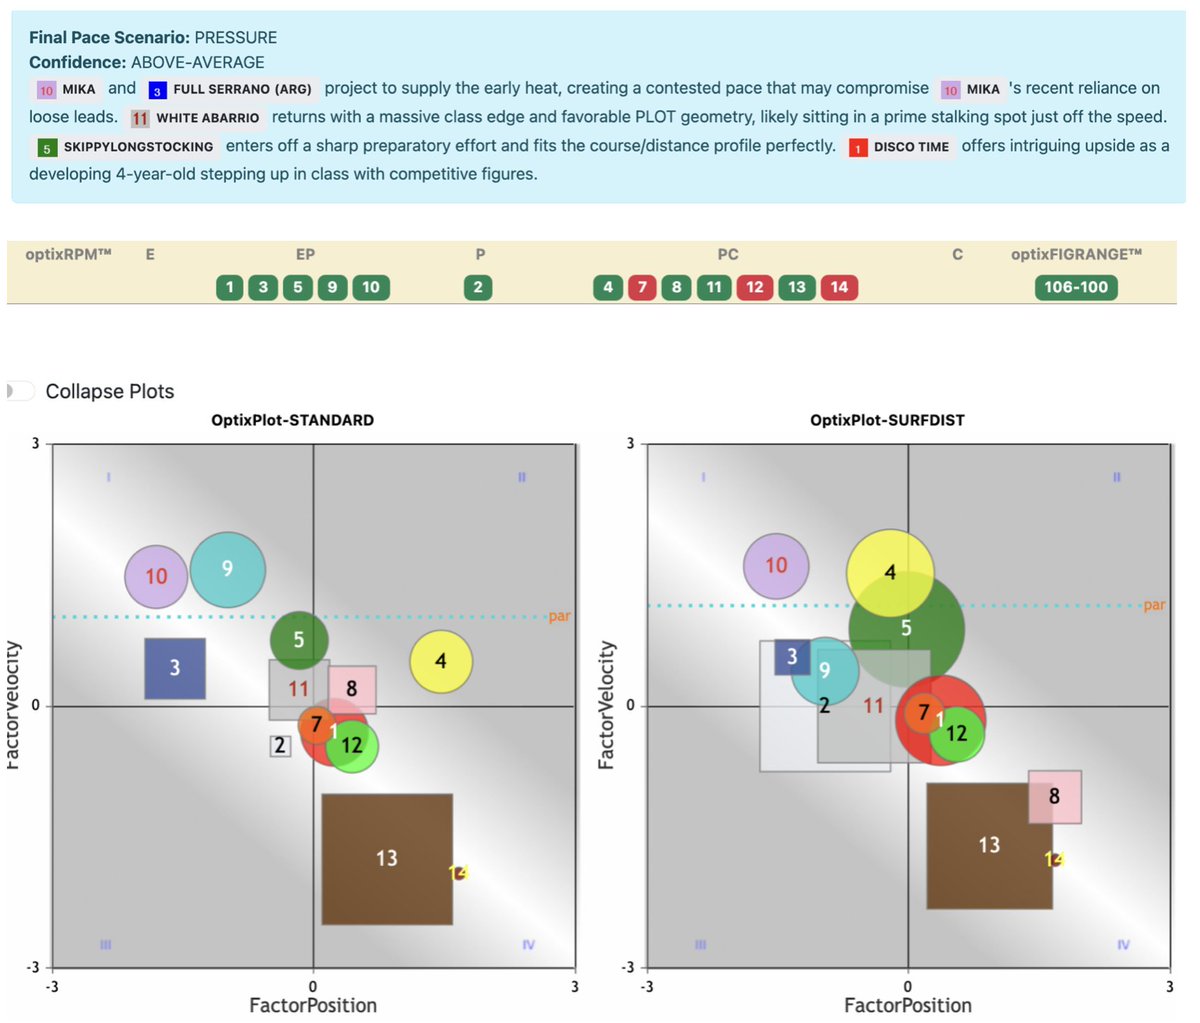The height and width of the screenshot is (1023, 1200).
Task: Select green badge 9 in the EP group
Action: pos(332,287)
